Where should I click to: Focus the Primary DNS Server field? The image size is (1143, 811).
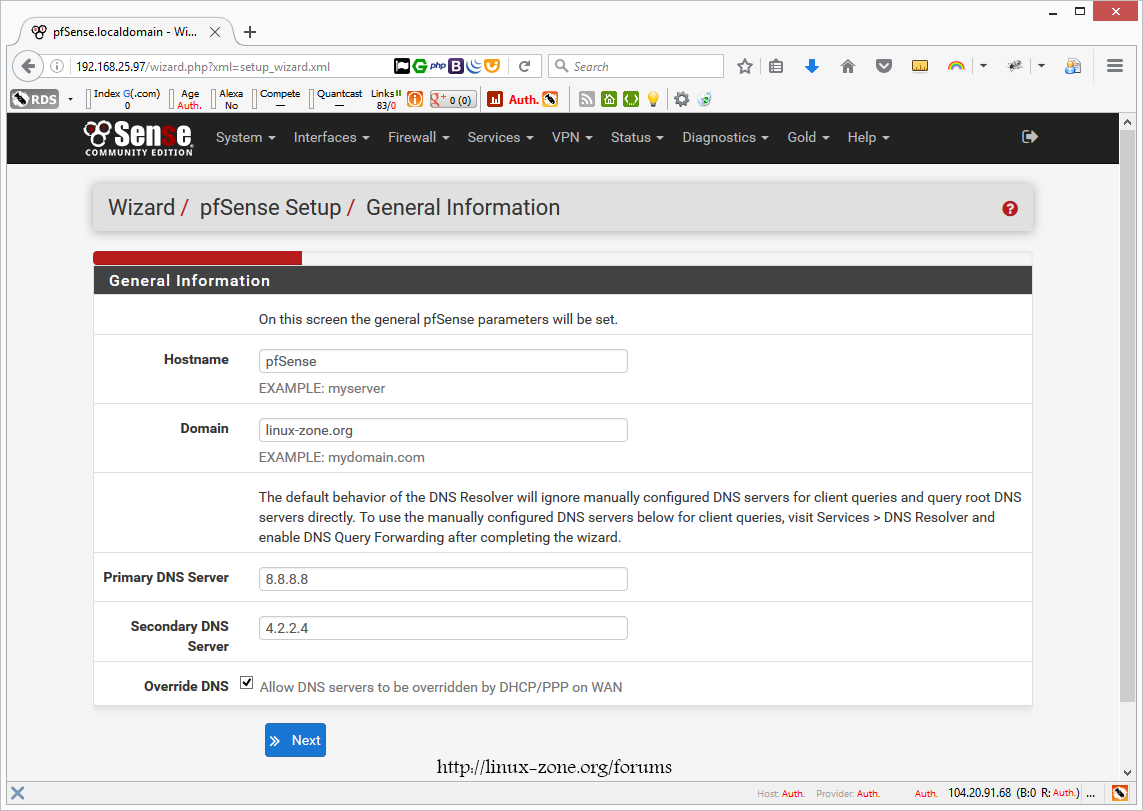tap(443, 579)
